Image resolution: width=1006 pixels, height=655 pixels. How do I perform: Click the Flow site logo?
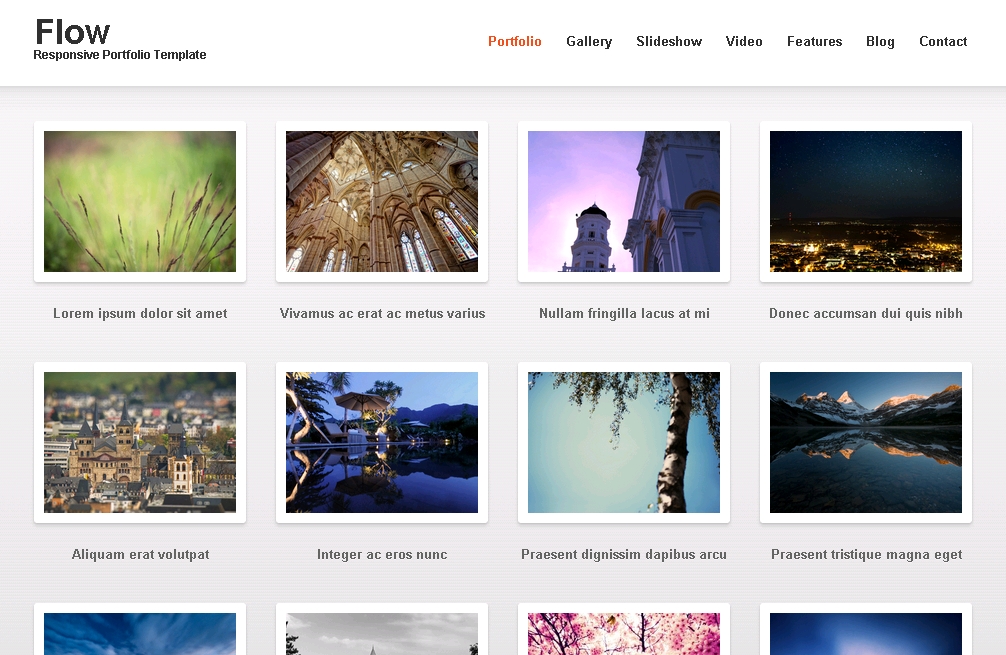pyautogui.click(x=73, y=33)
